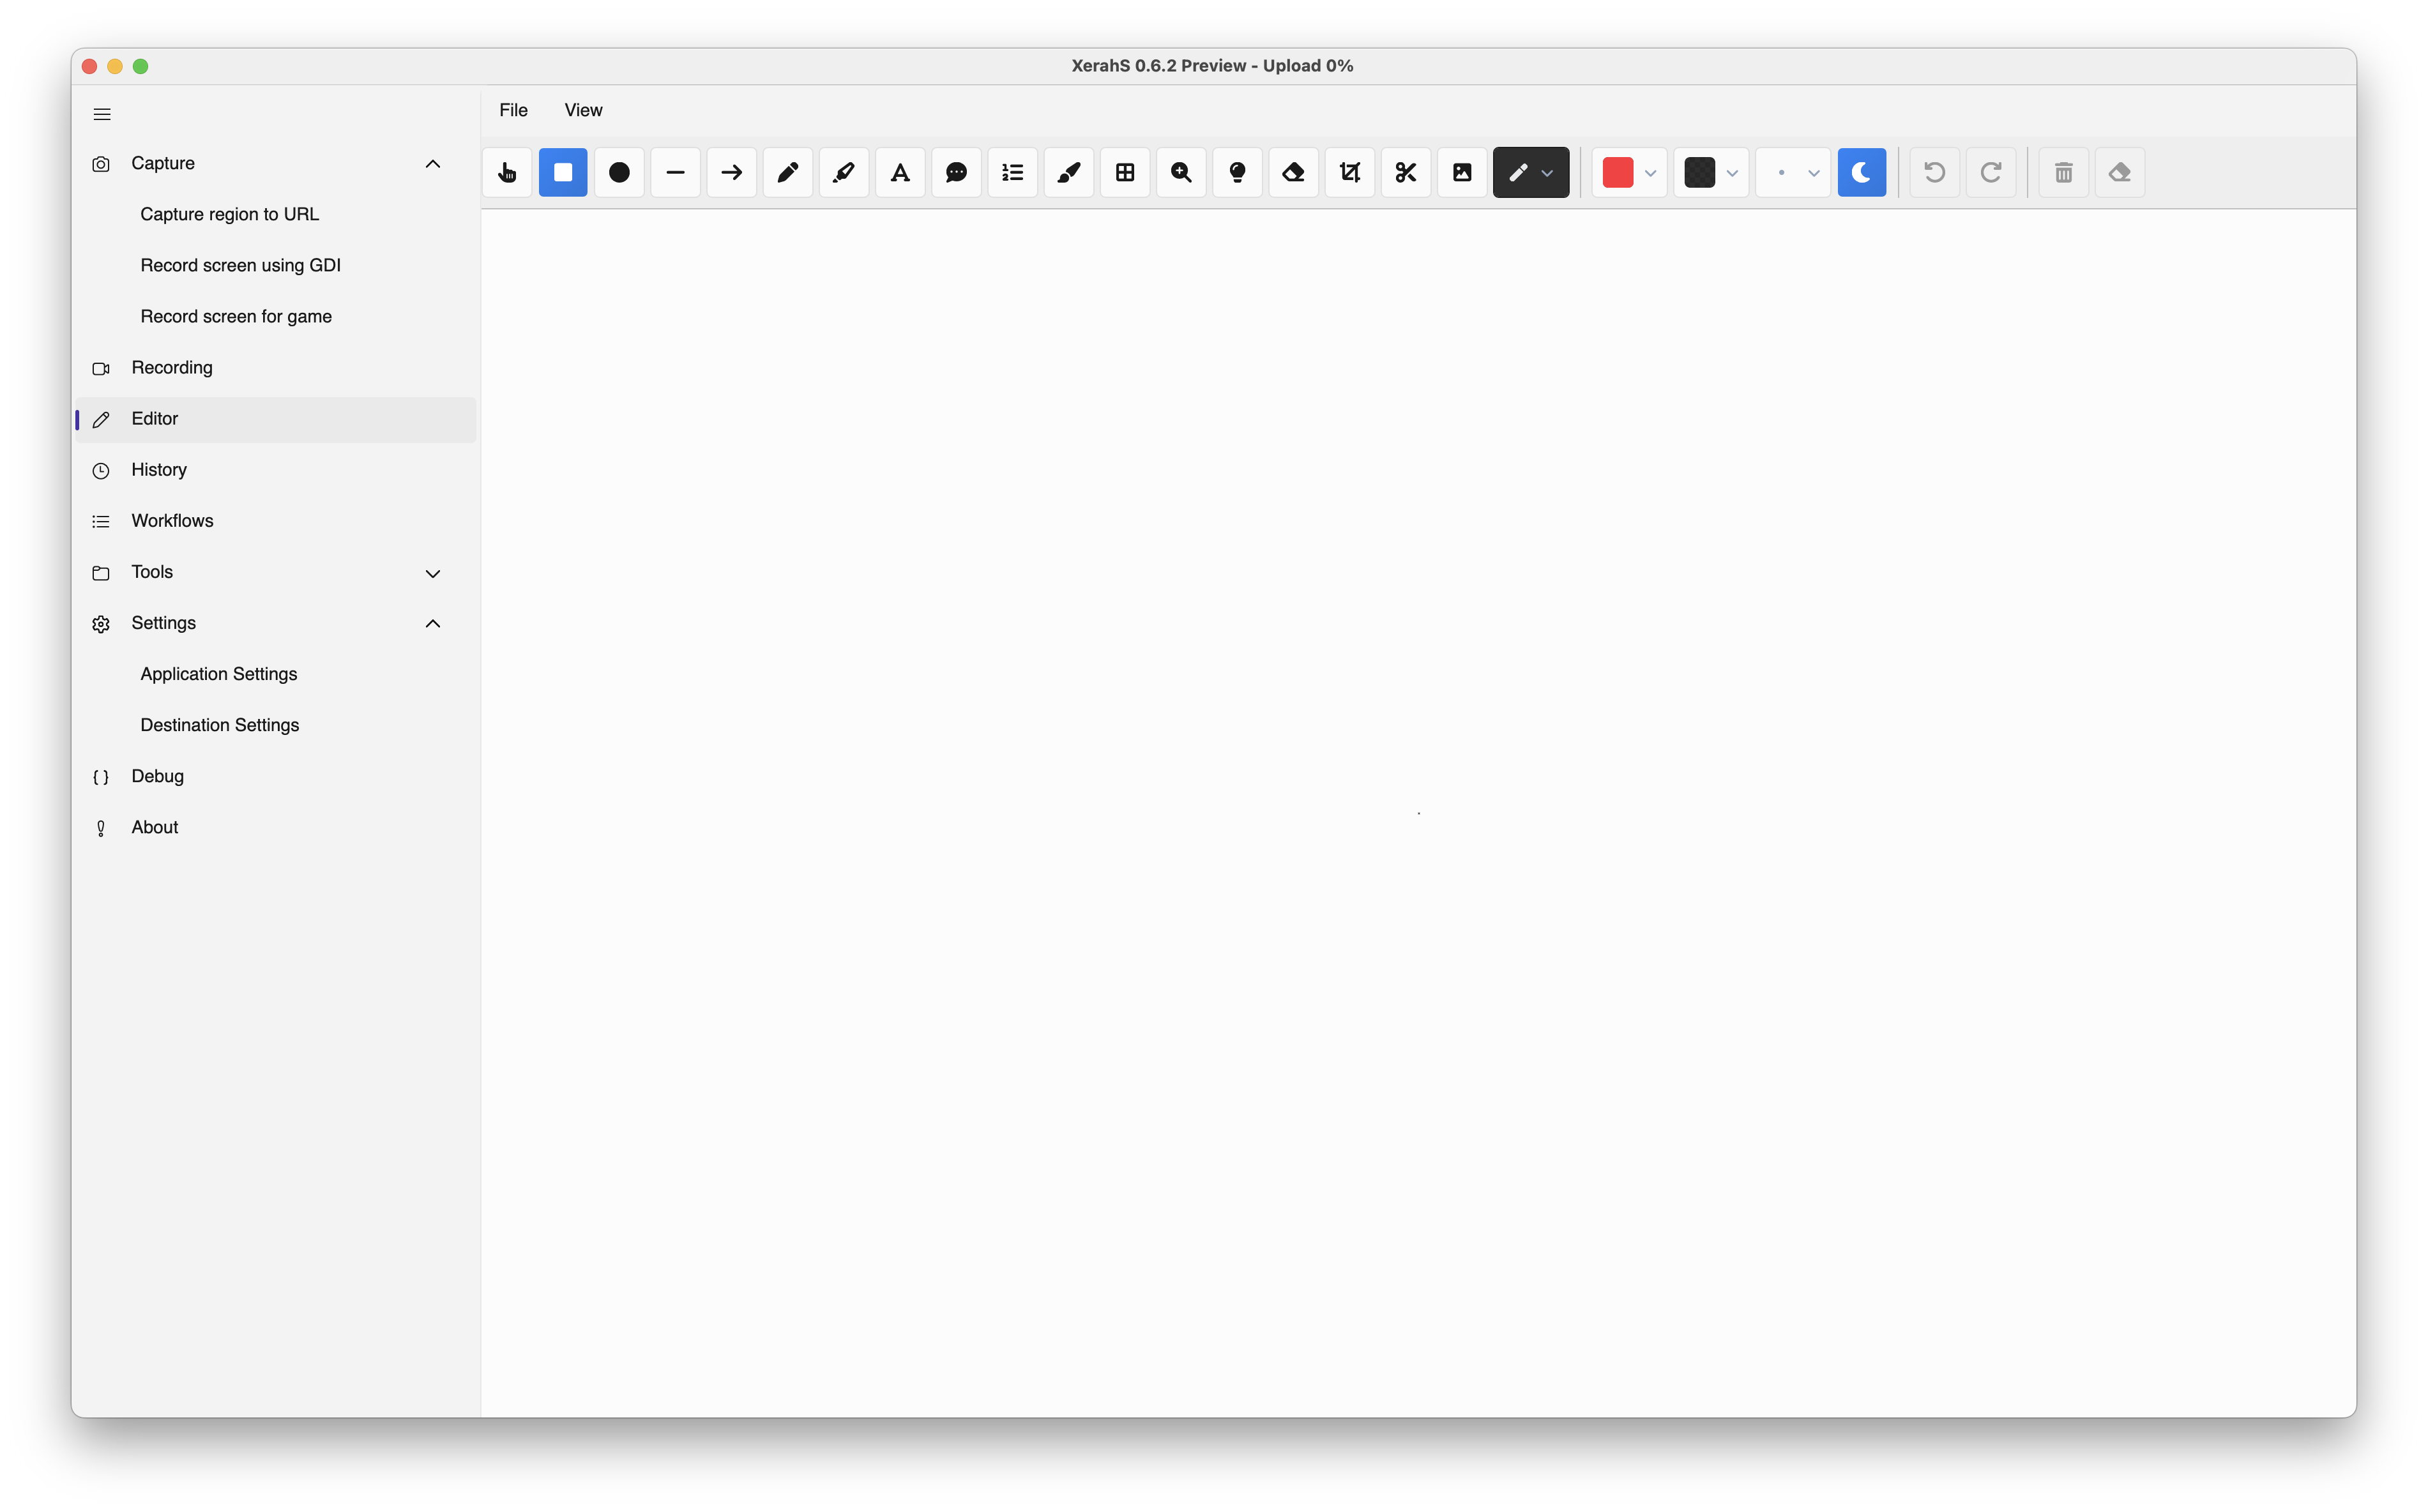Expand the Tools section chevron
This screenshot has height=1512, width=2428.
(x=433, y=573)
